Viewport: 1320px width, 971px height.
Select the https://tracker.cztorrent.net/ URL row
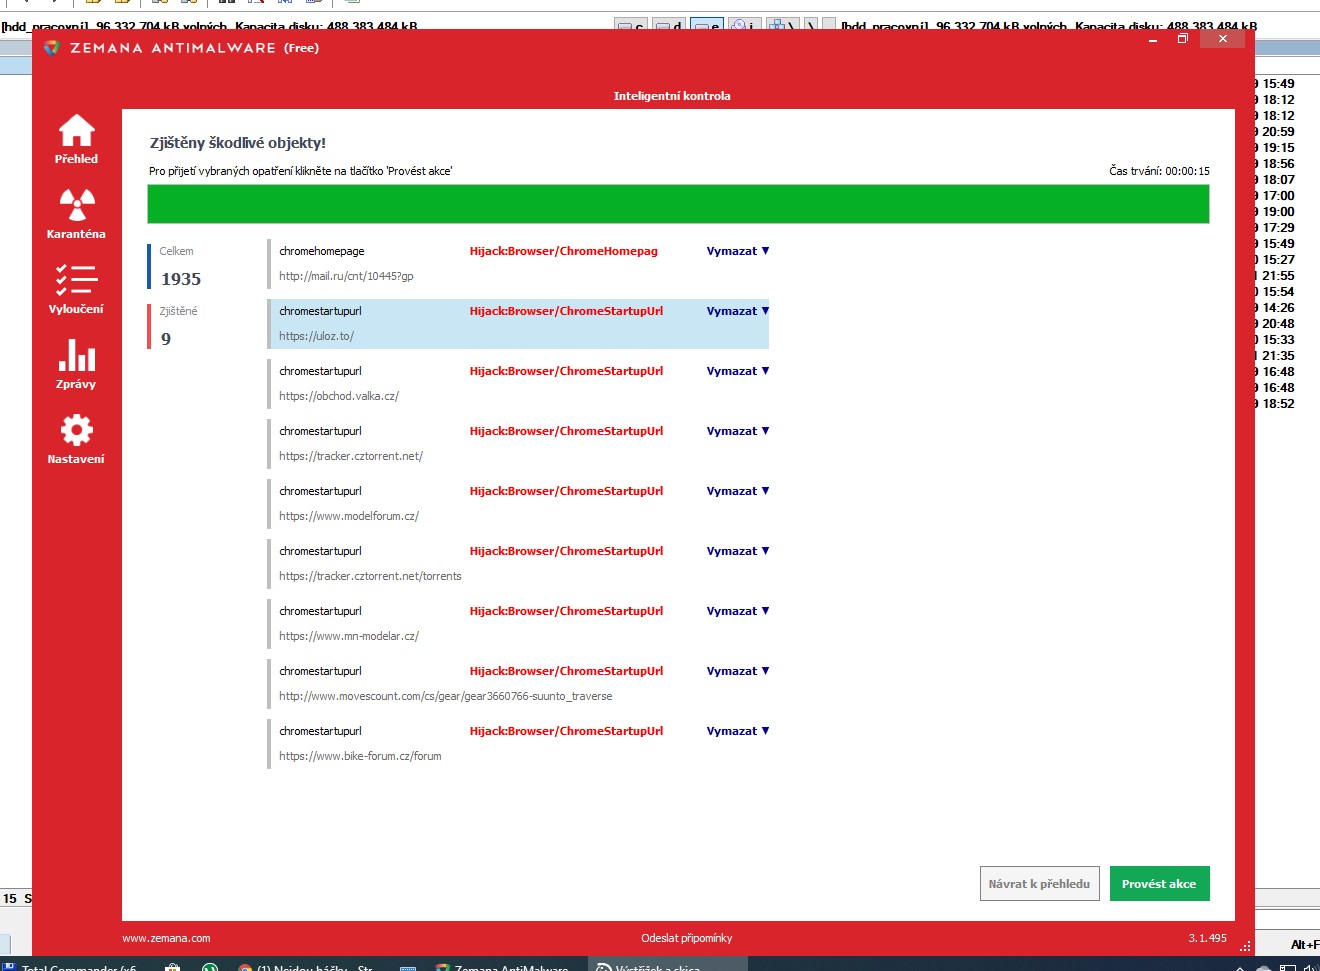click(351, 456)
